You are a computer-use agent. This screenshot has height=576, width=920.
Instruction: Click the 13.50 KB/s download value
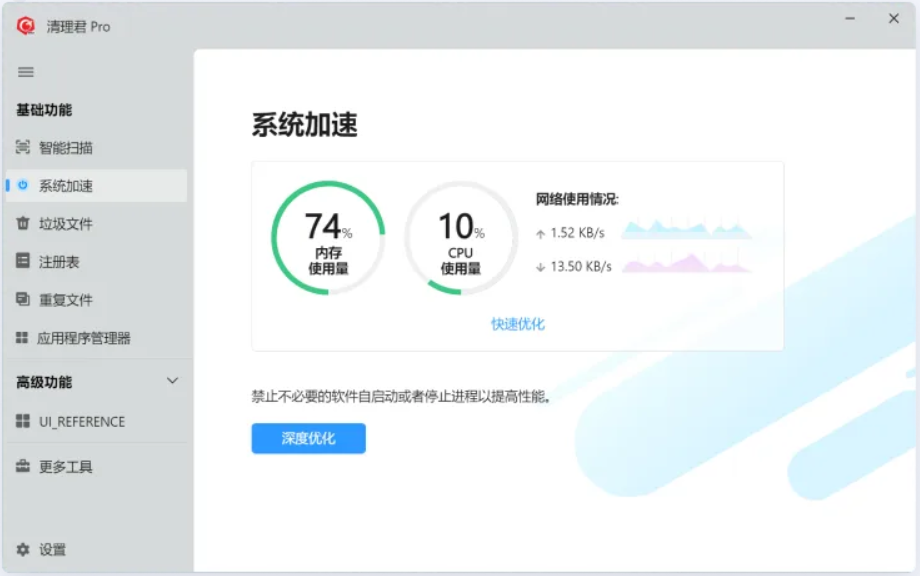click(x=581, y=266)
